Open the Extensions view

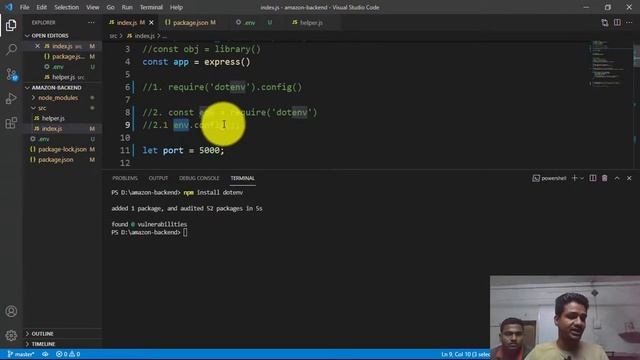(11, 123)
